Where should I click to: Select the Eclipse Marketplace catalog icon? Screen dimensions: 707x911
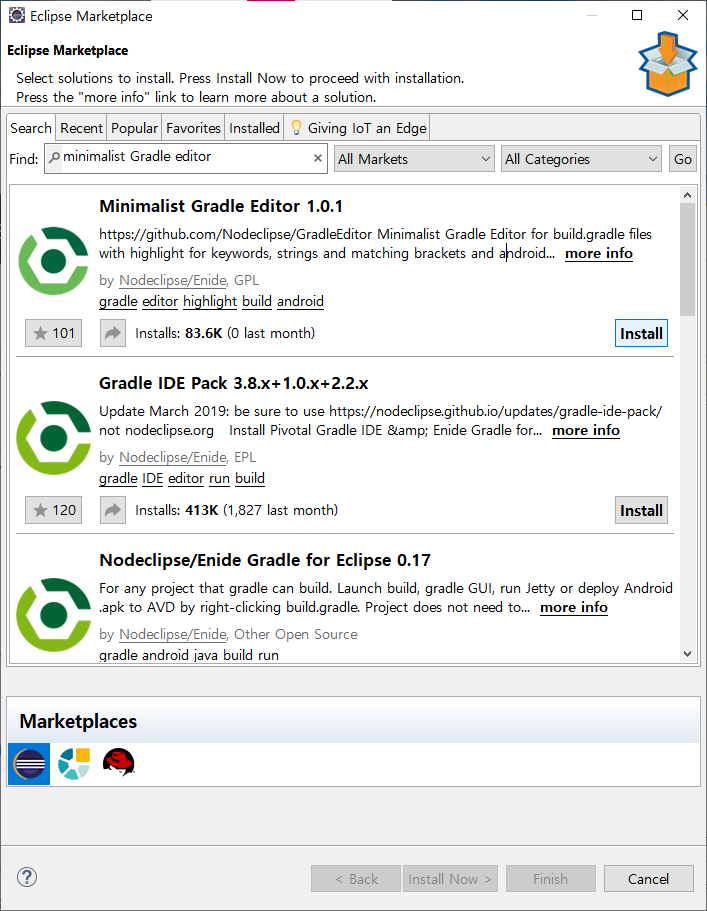pos(29,763)
